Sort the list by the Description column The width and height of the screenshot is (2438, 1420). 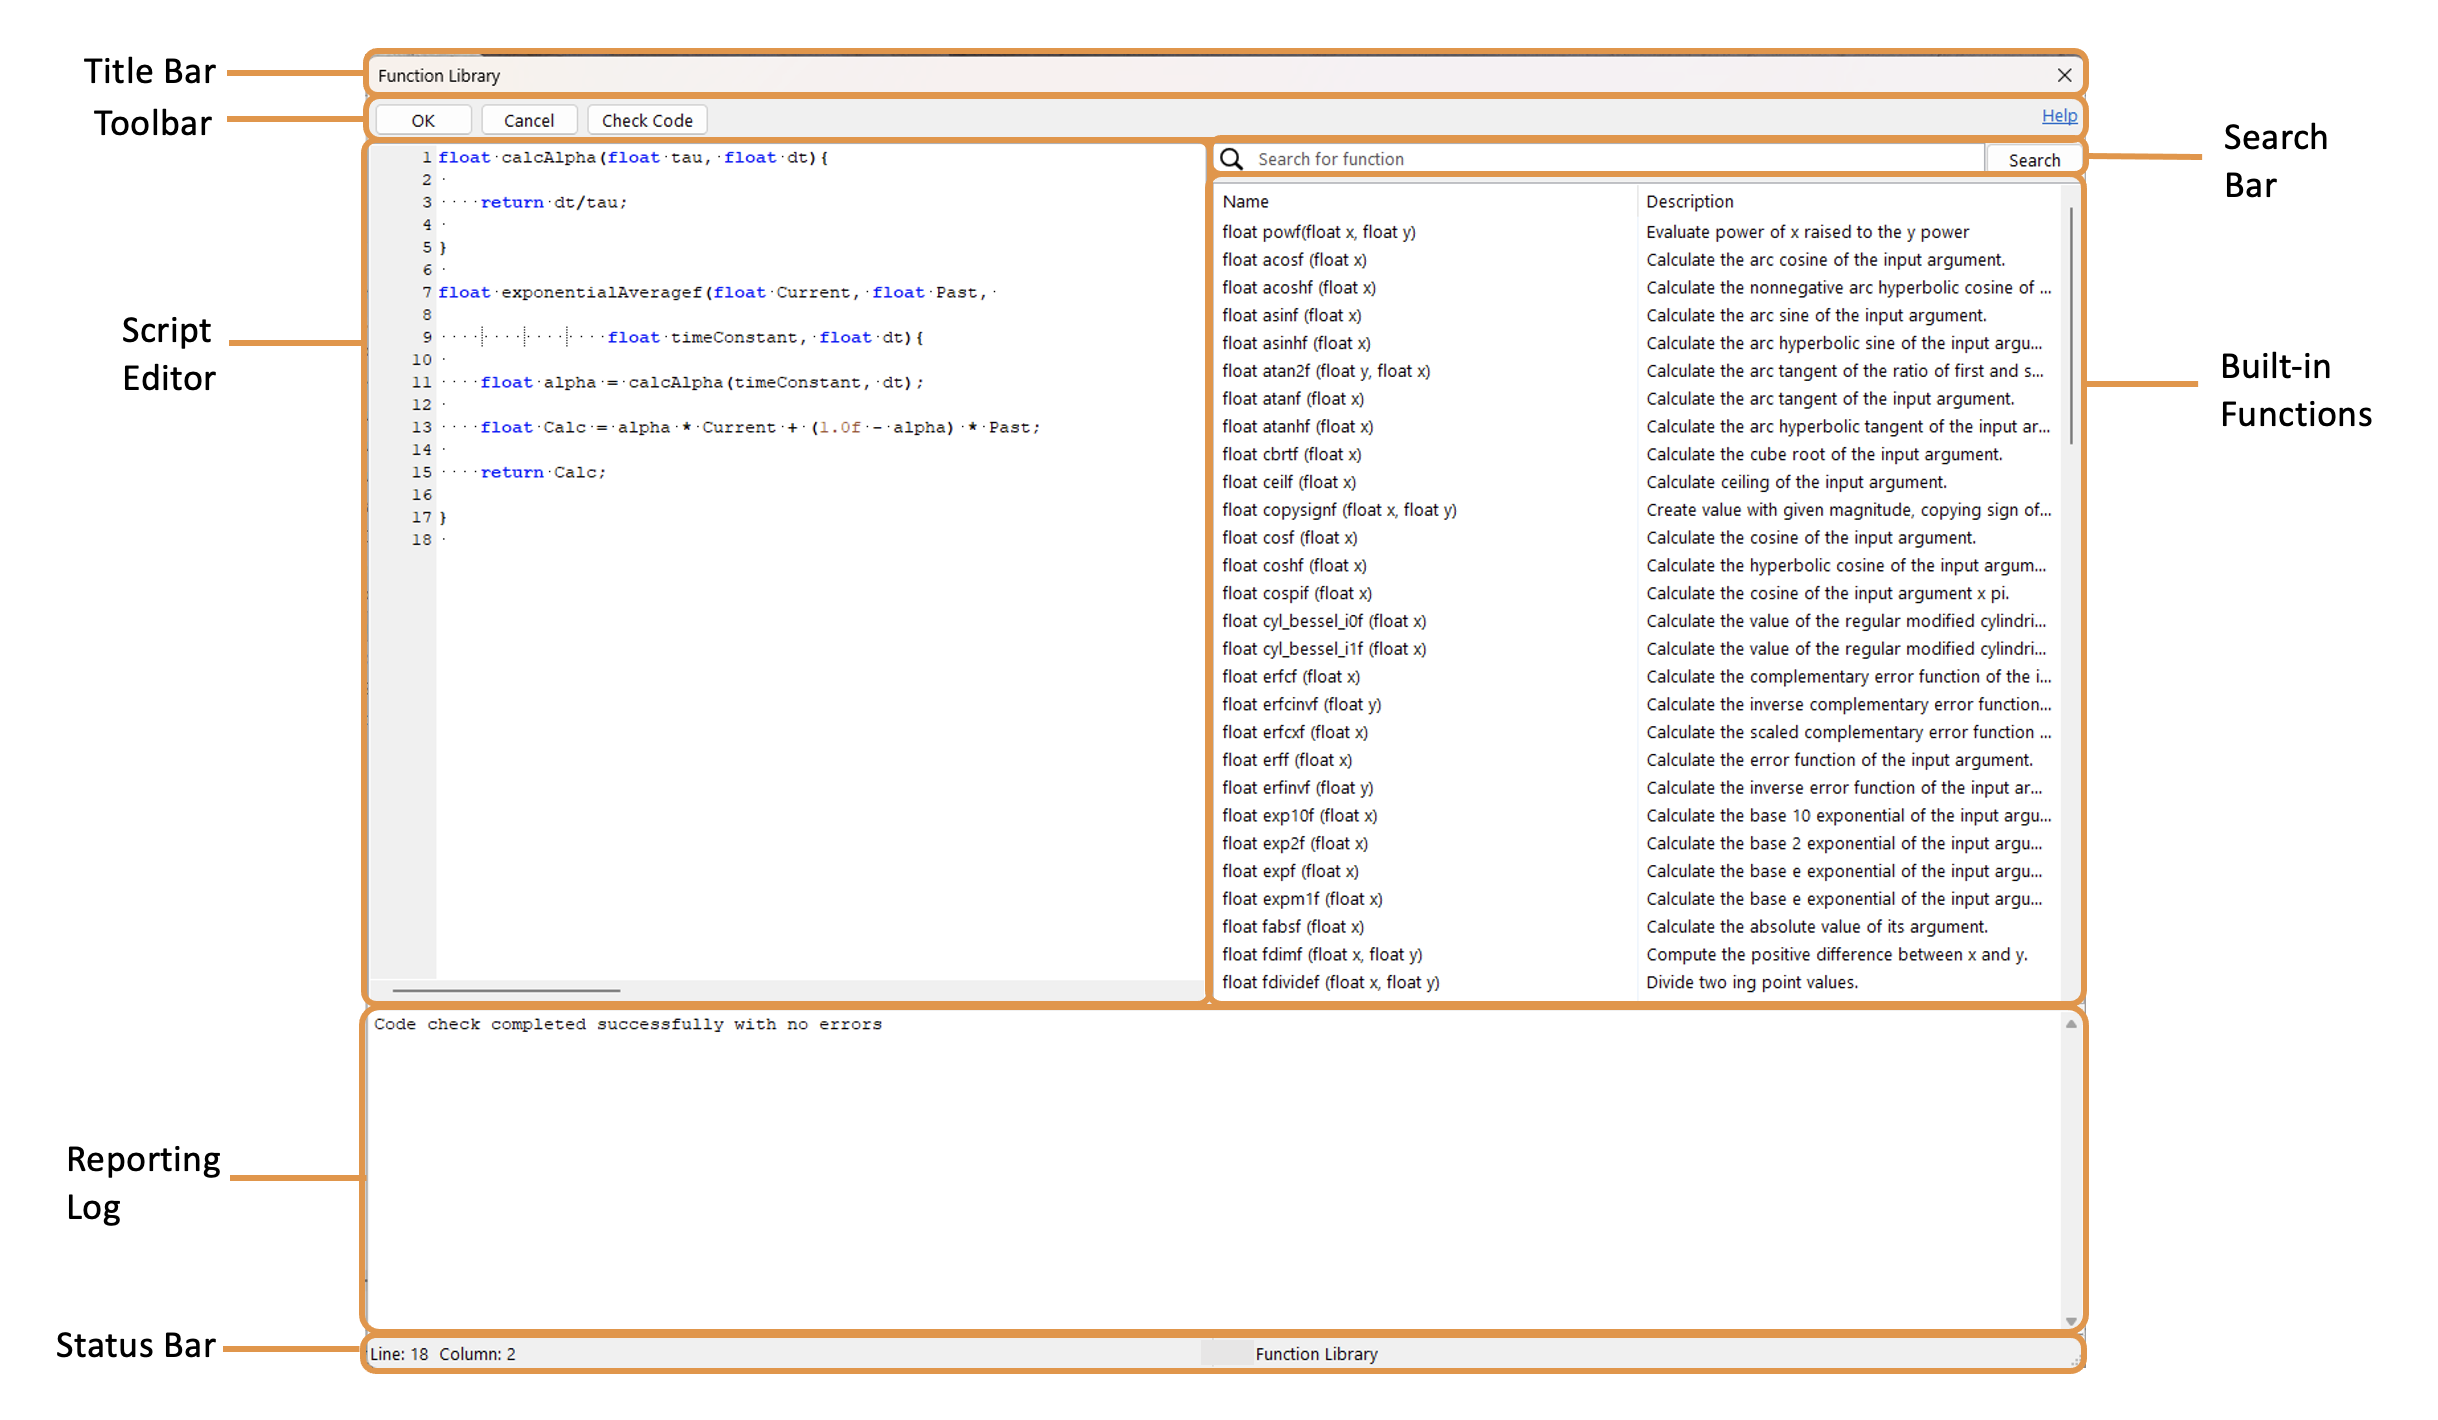pyautogui.click(x=1690, y=201)
